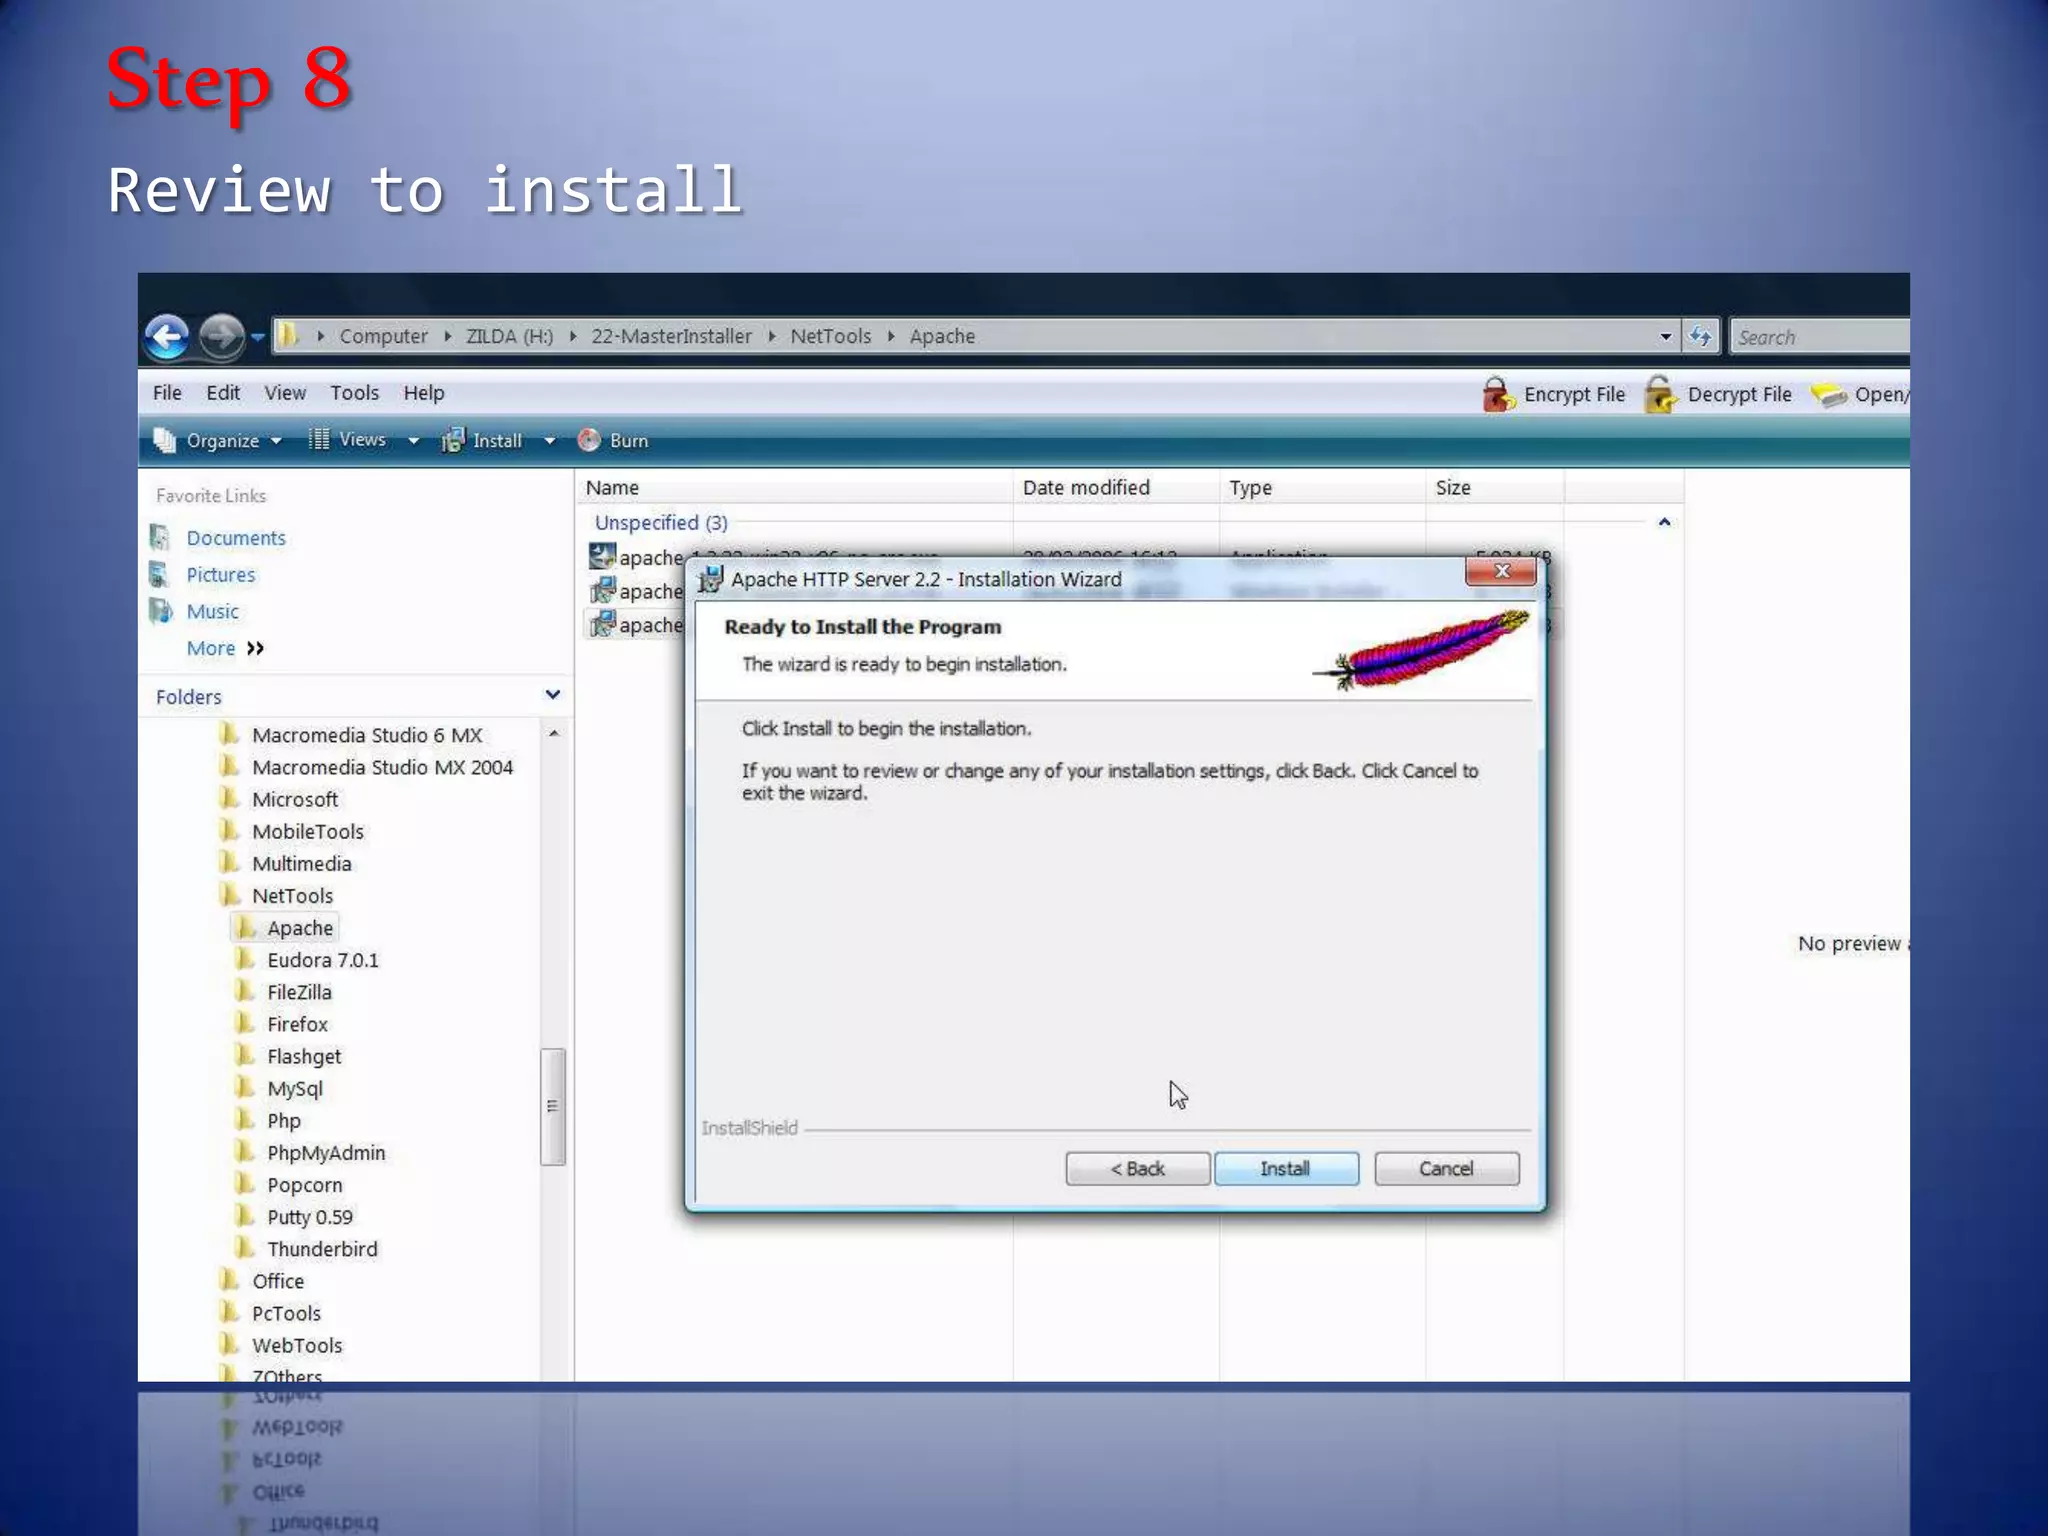Open Pictures favorite link

click(221, 575)
